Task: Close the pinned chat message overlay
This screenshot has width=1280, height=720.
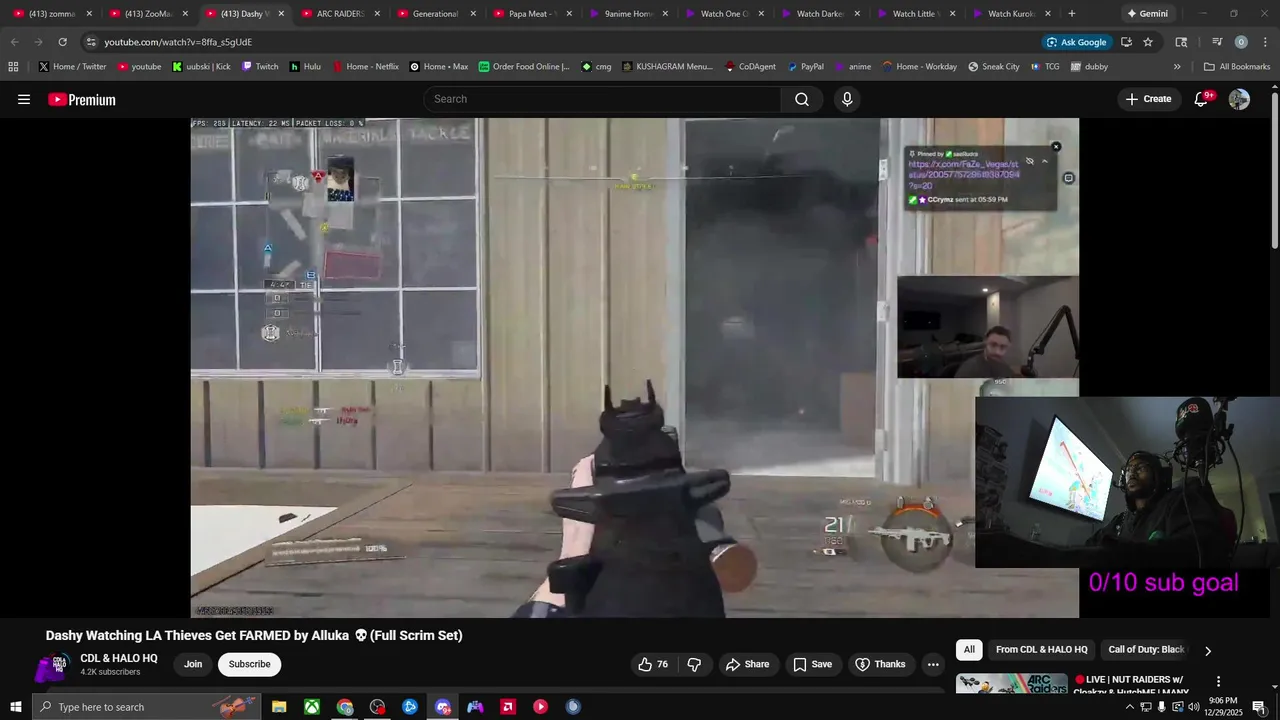Action: (x=1055, y=147)
